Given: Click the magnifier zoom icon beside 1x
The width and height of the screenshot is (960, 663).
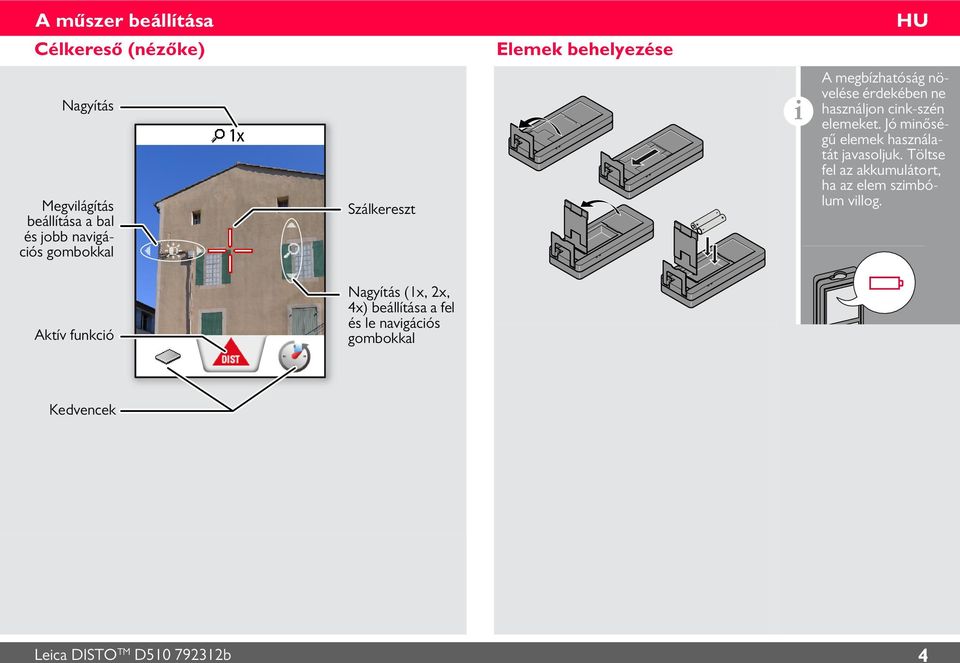Looking at the screenshot, I should pos(219,135).
